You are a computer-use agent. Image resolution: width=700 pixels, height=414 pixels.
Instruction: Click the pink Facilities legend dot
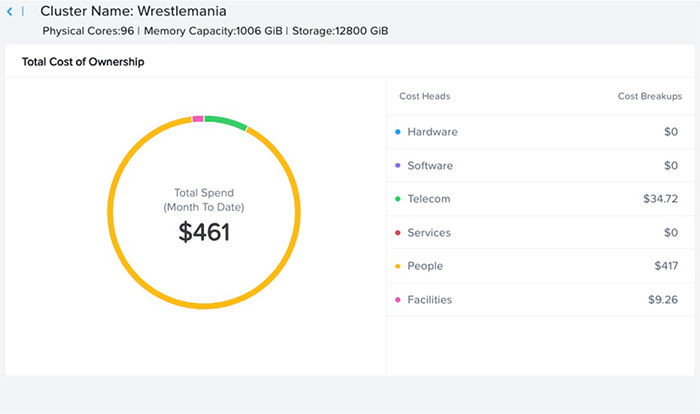(398, 300)
